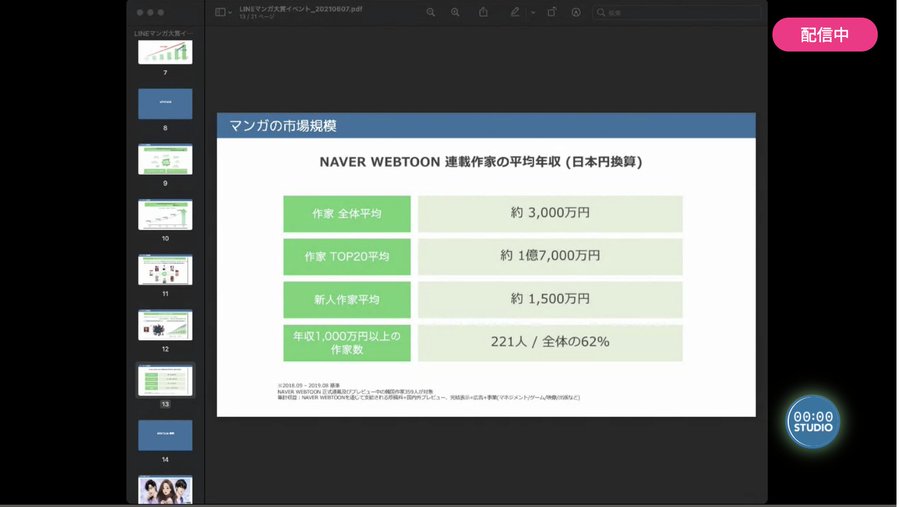
Task: Click the PDF file name title
Action: tap(300, 9)
